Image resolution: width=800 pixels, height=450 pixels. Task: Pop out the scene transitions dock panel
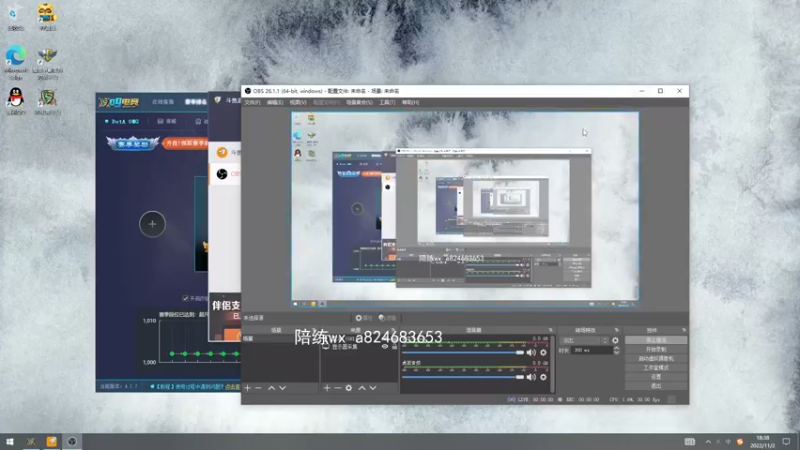[616, 330]
